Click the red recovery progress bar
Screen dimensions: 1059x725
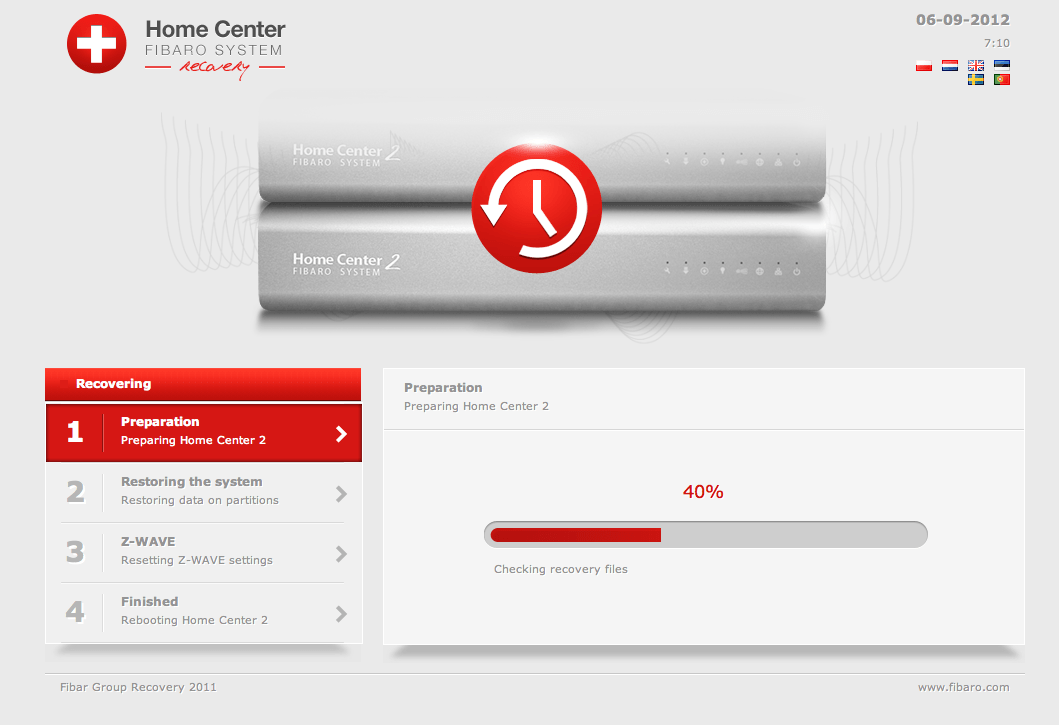pos(706,534)
